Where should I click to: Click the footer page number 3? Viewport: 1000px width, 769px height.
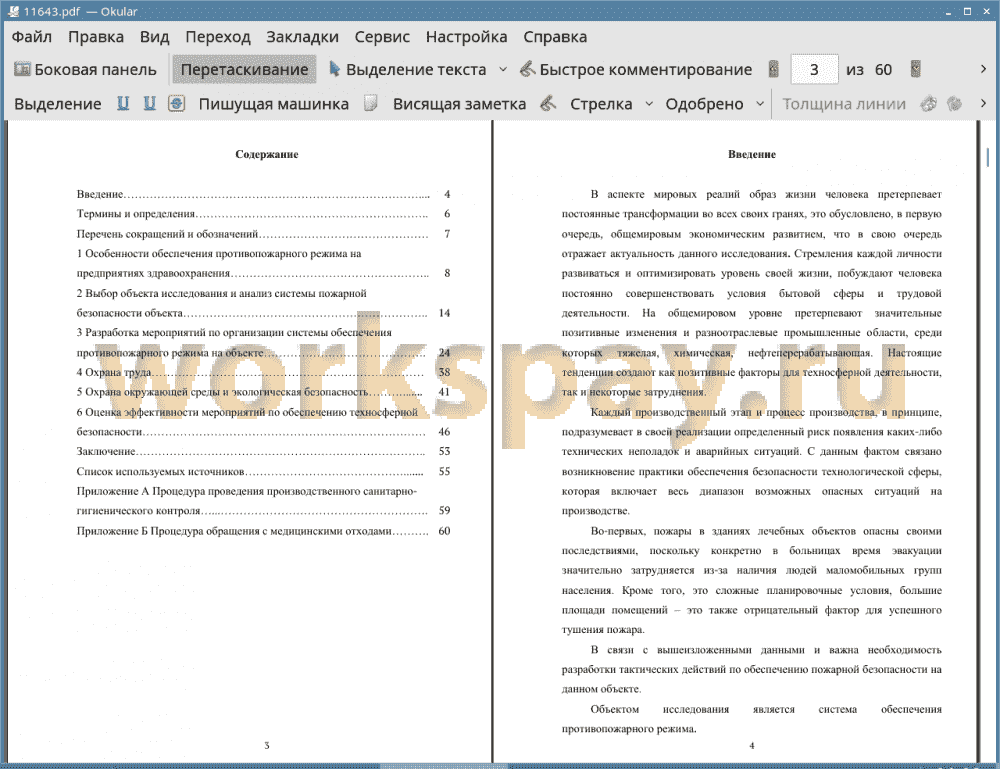(x=267, y=745)
